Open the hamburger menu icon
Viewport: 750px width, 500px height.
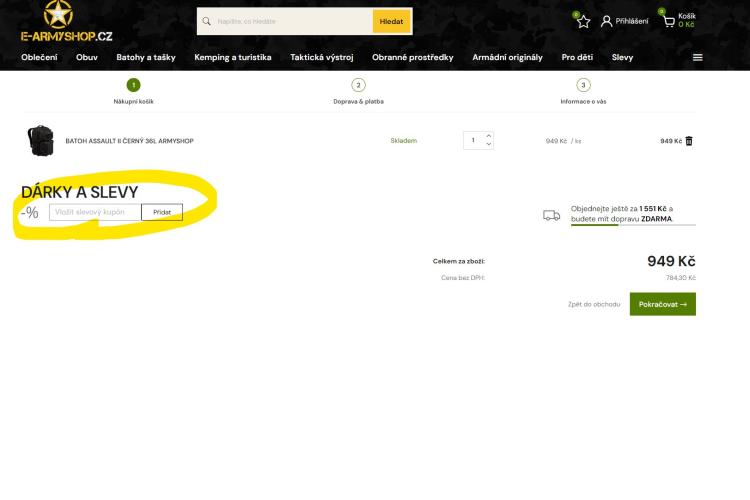(697, 57)
